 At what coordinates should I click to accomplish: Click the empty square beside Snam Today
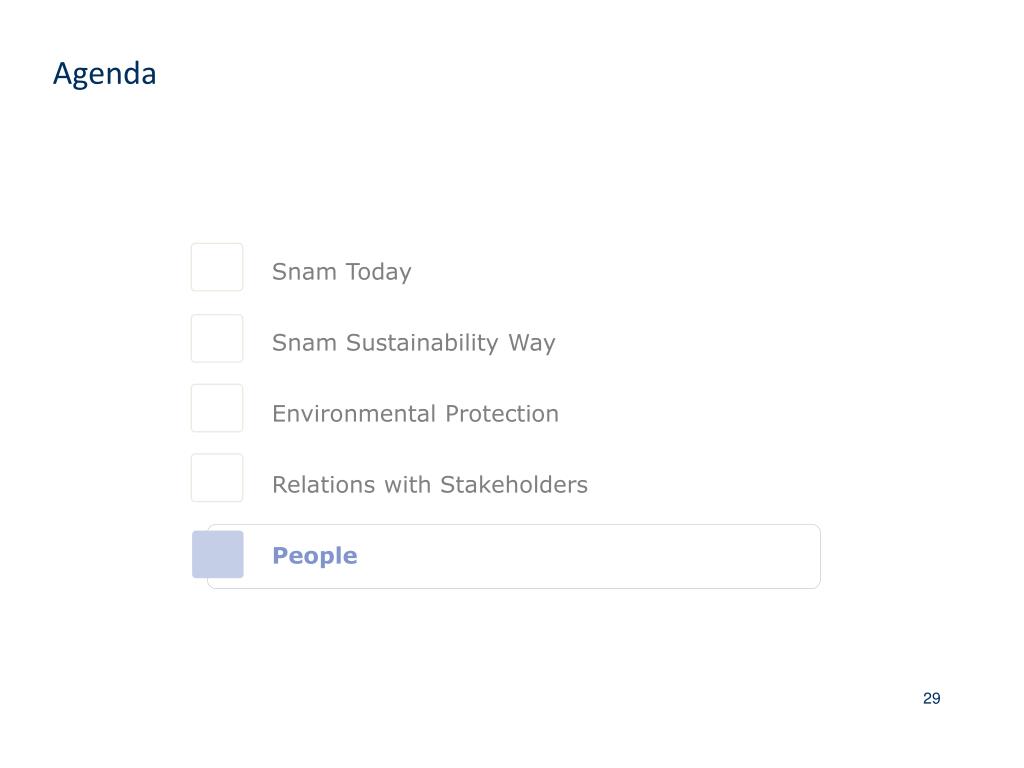pos(217,267)
